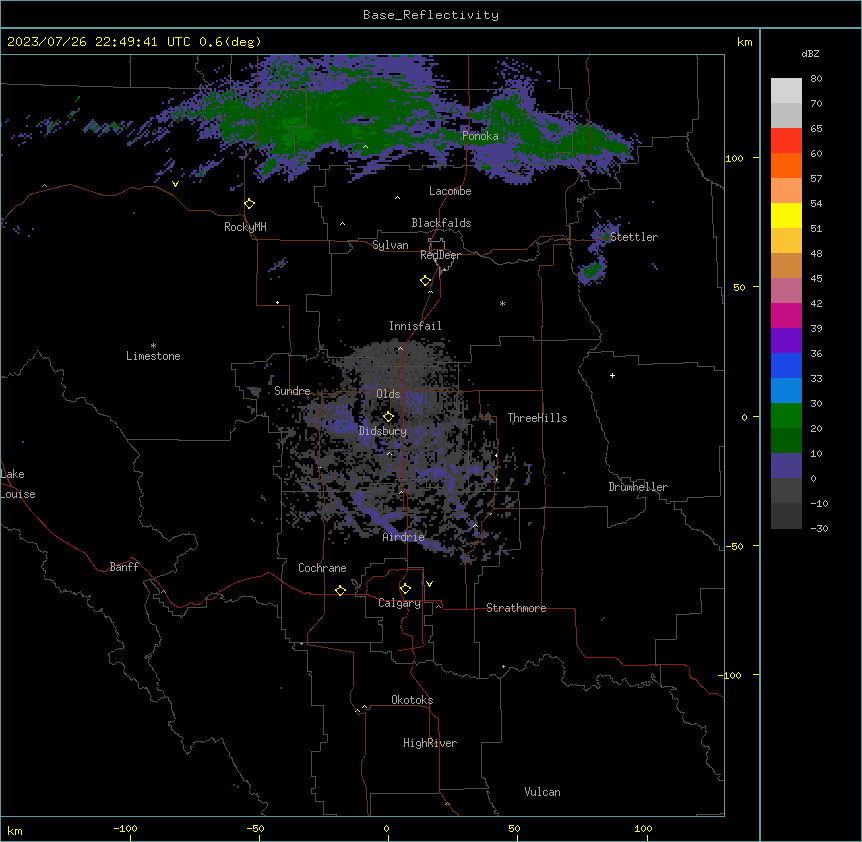Click the white plus marker north of Drumheller
Screen dimensions: 862x842
click(x=612, y=375)
